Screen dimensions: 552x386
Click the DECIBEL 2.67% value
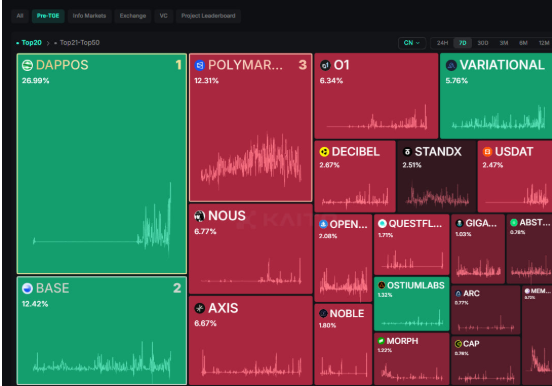coord(330,165)
